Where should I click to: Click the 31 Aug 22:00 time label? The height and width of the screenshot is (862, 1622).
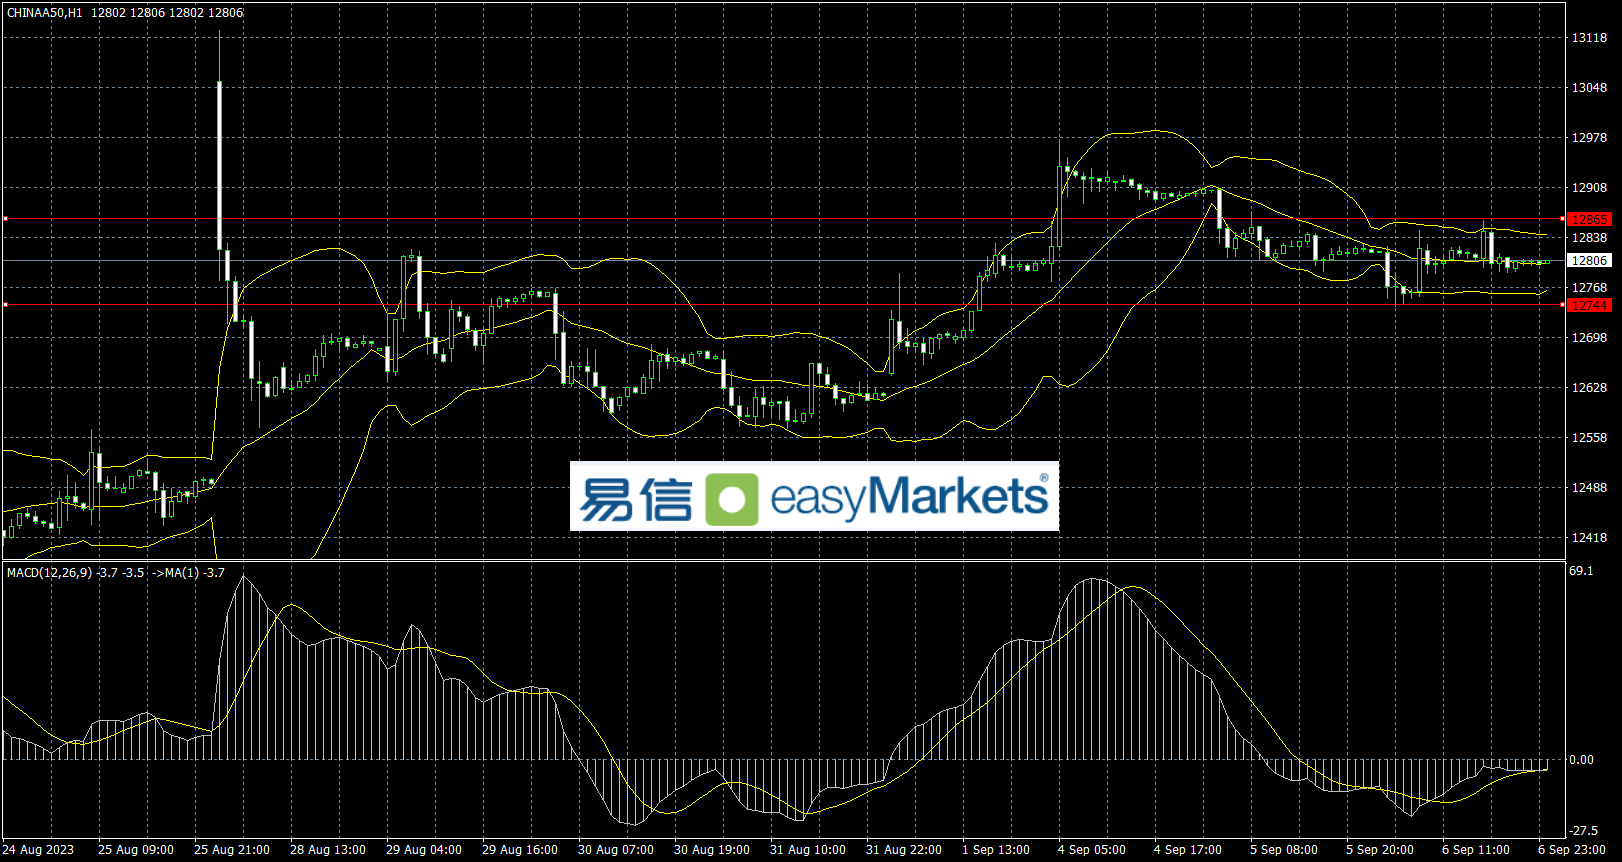pos(904,850)
